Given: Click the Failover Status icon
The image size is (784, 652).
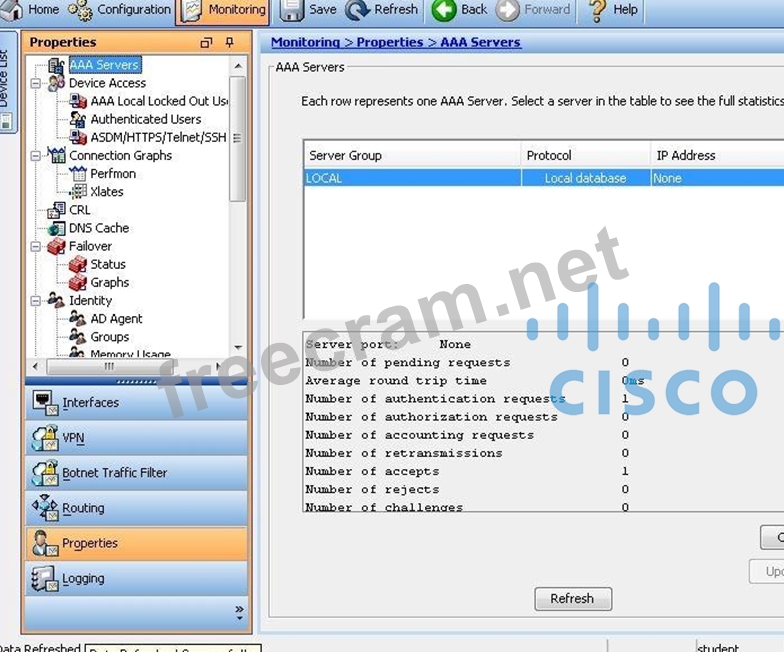Looking at the screenshot, I should 78,265.
